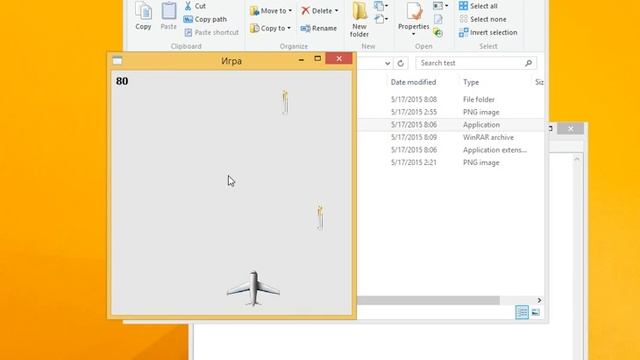Click Select none
The height and width of the screenshot is (360, 640).
[x=483, y=19]
